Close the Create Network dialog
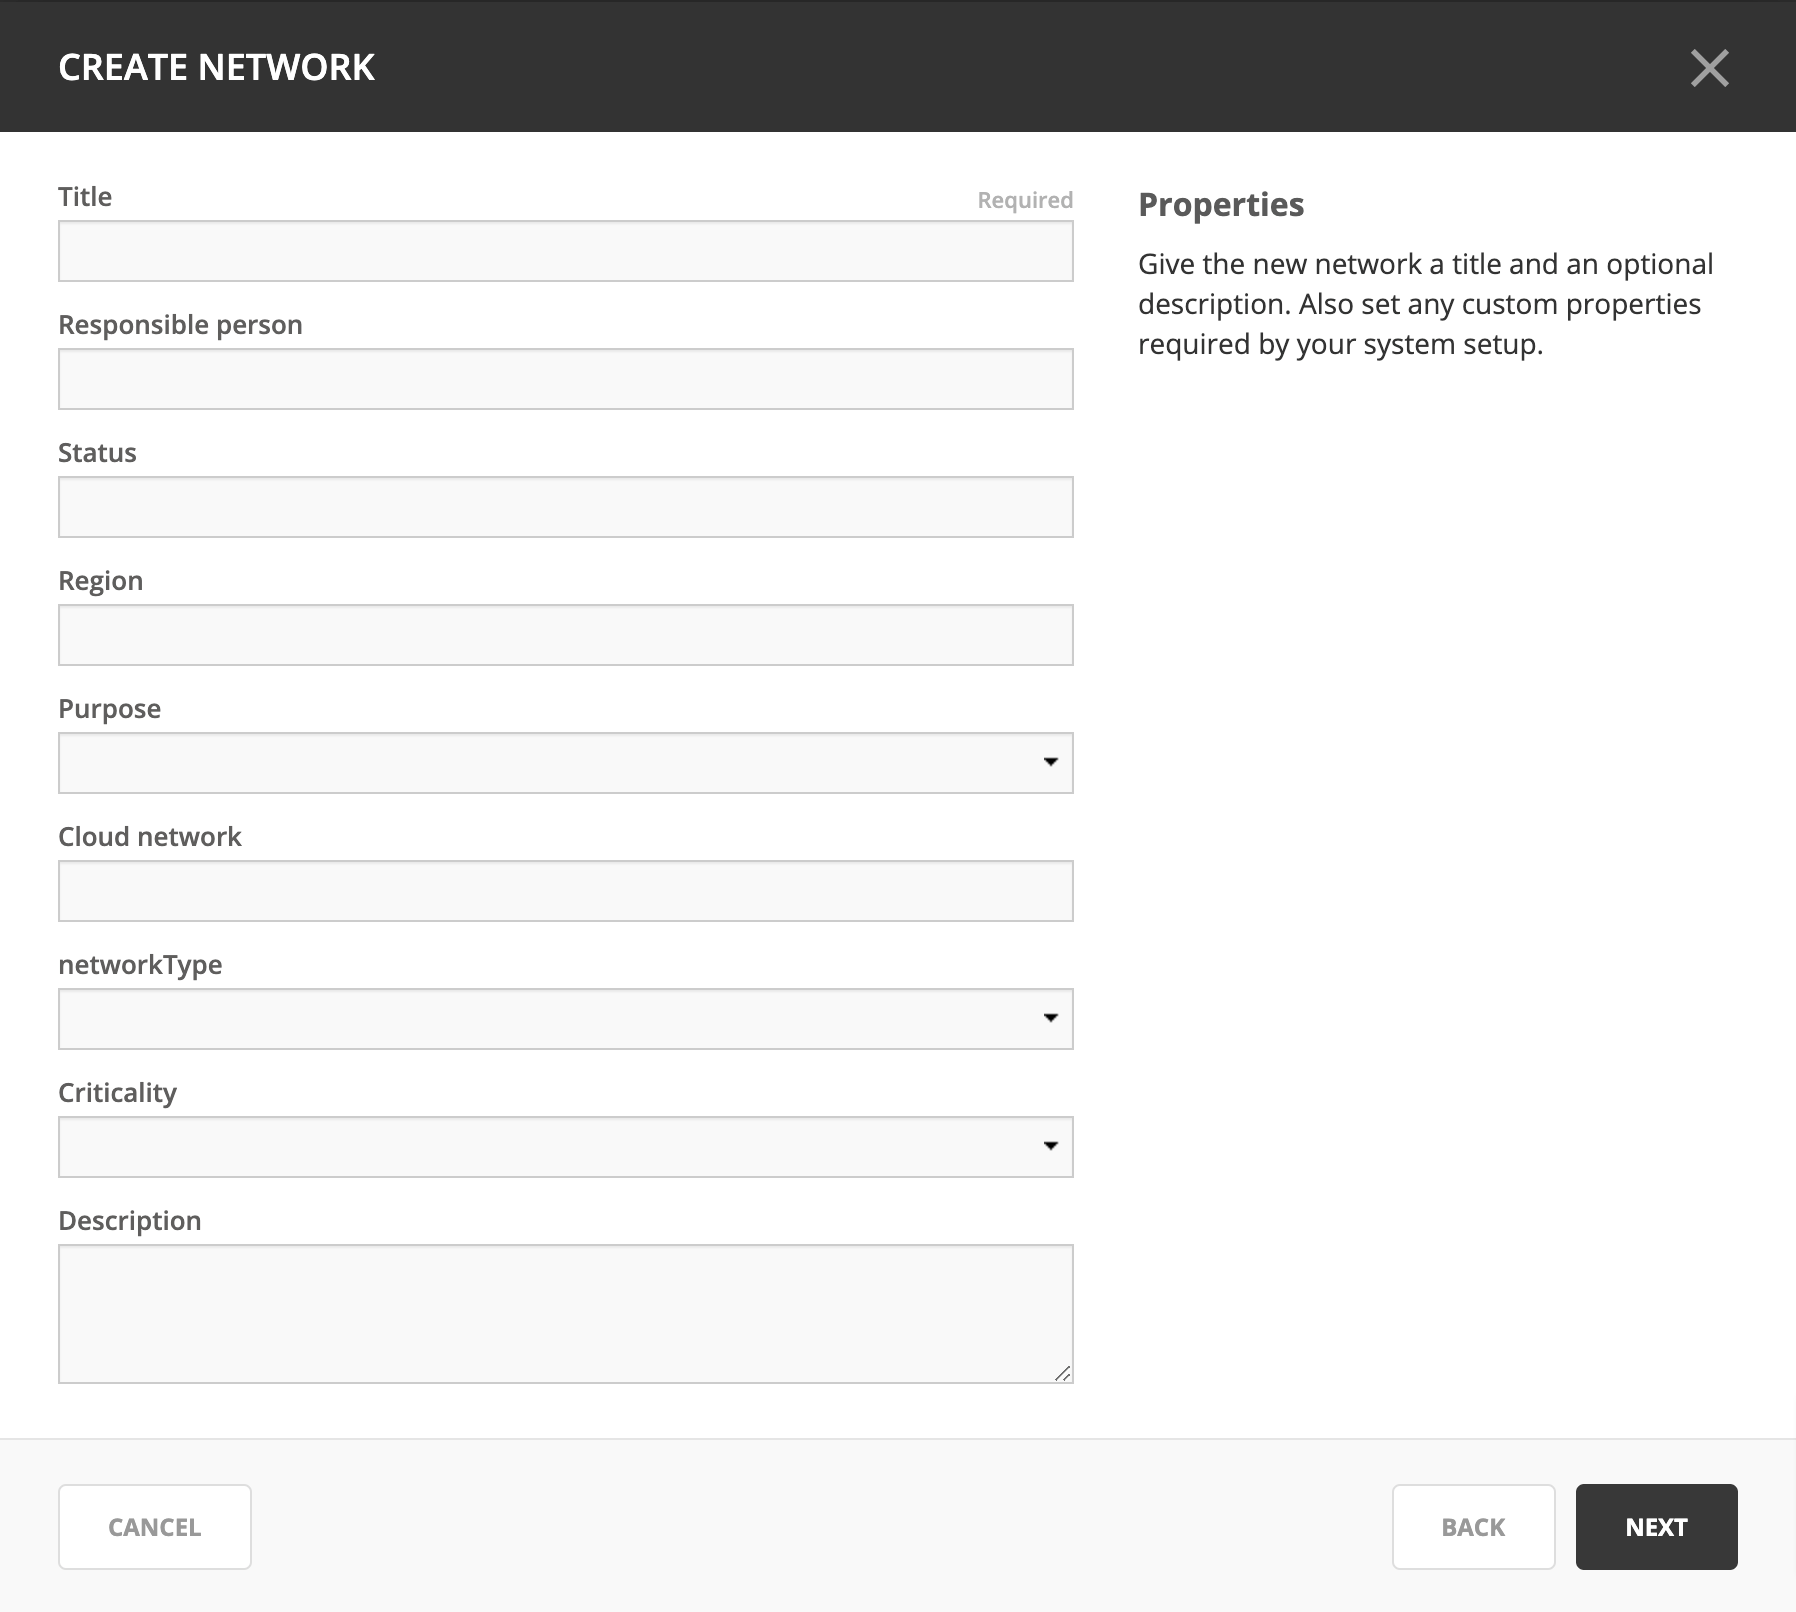The image size is (1796, 1612). coord(1709,68)
